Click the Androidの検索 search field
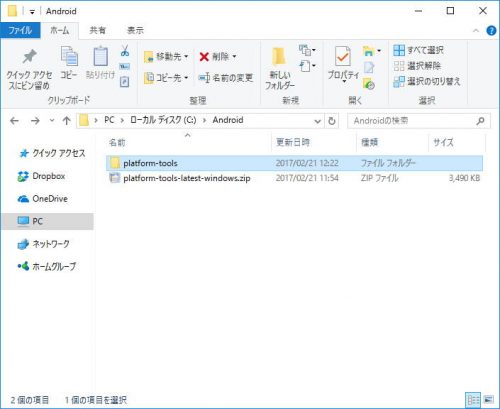This screenshot has height=409, width=500. [419, 121]
